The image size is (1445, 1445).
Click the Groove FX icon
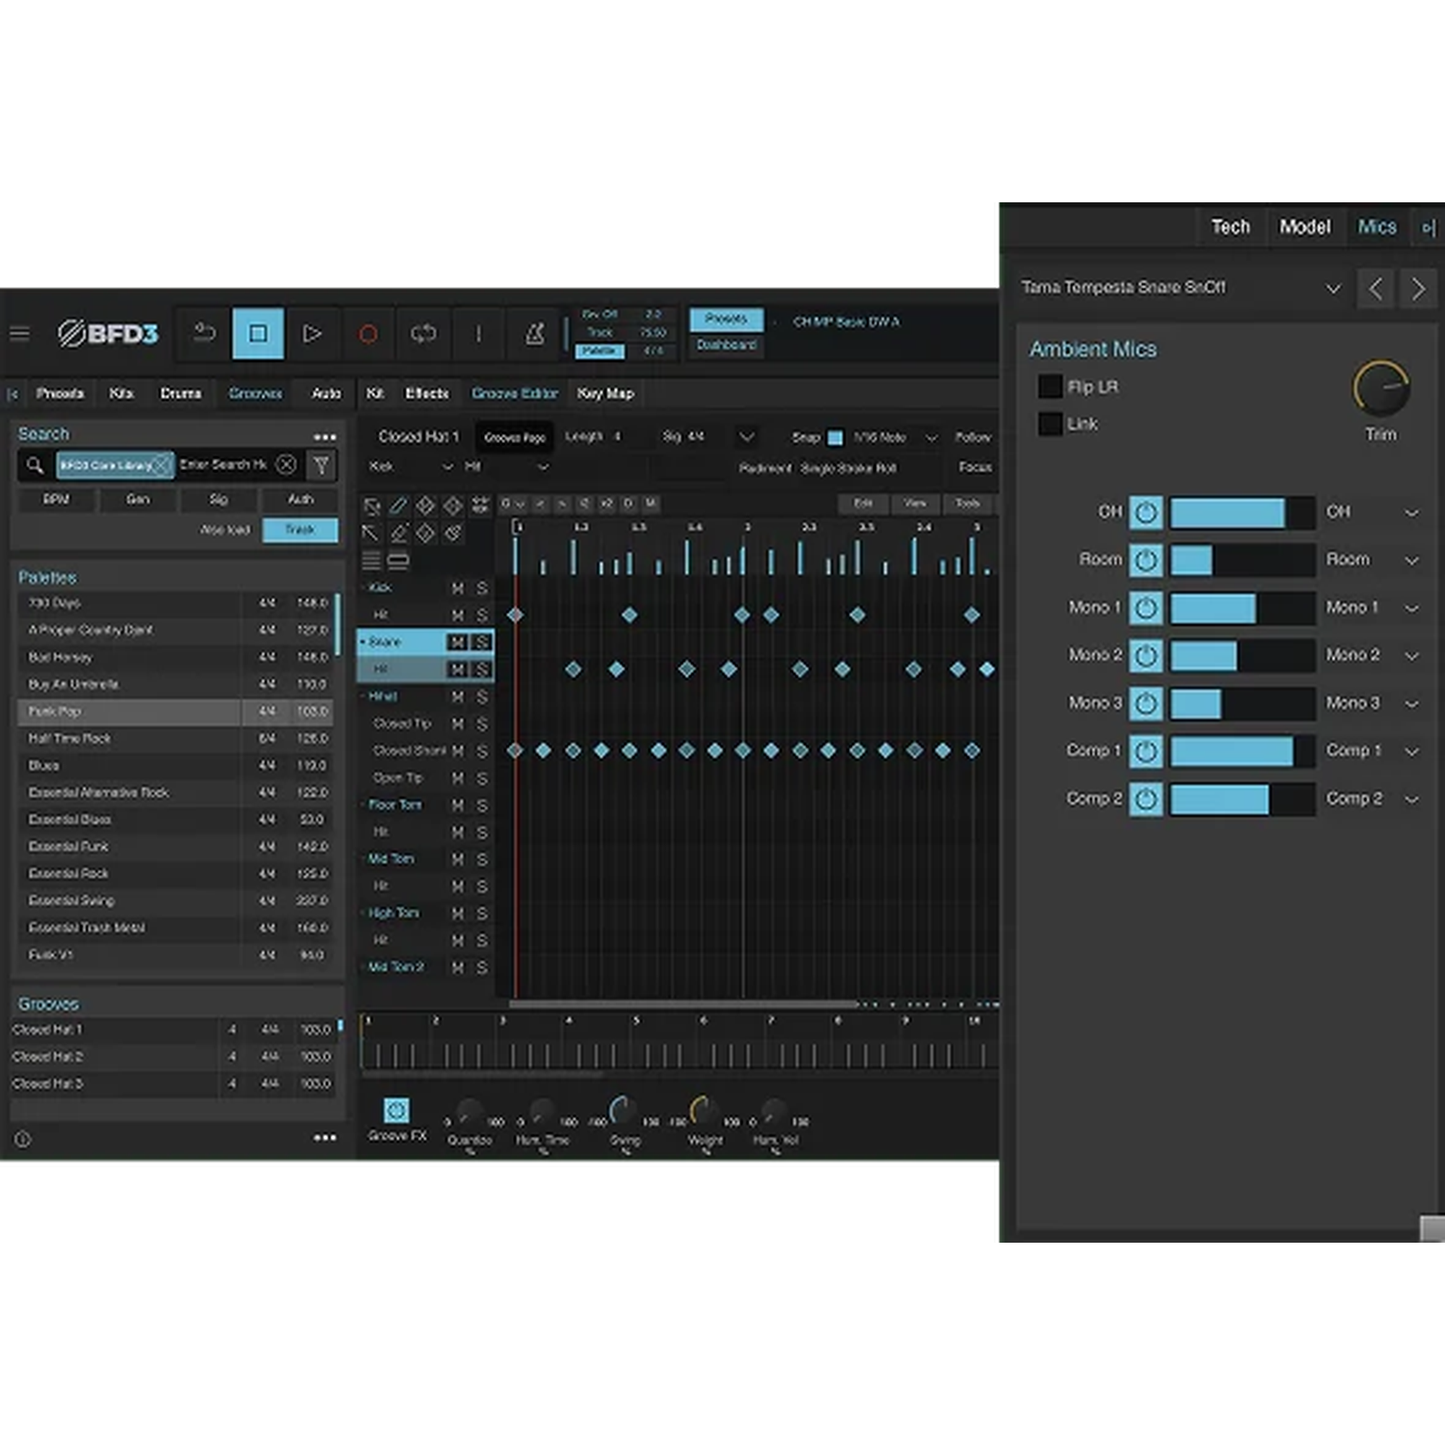(x=397, y=1110)
